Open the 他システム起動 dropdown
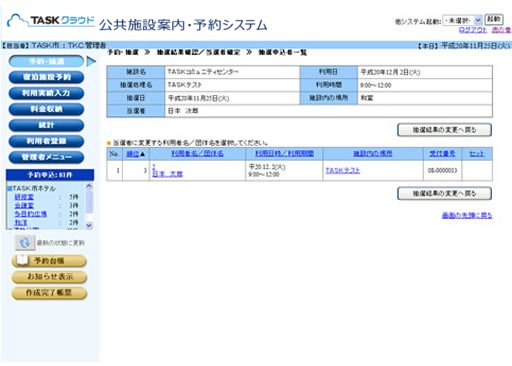Viewport: 512px width, 366px height. [462, 21]
